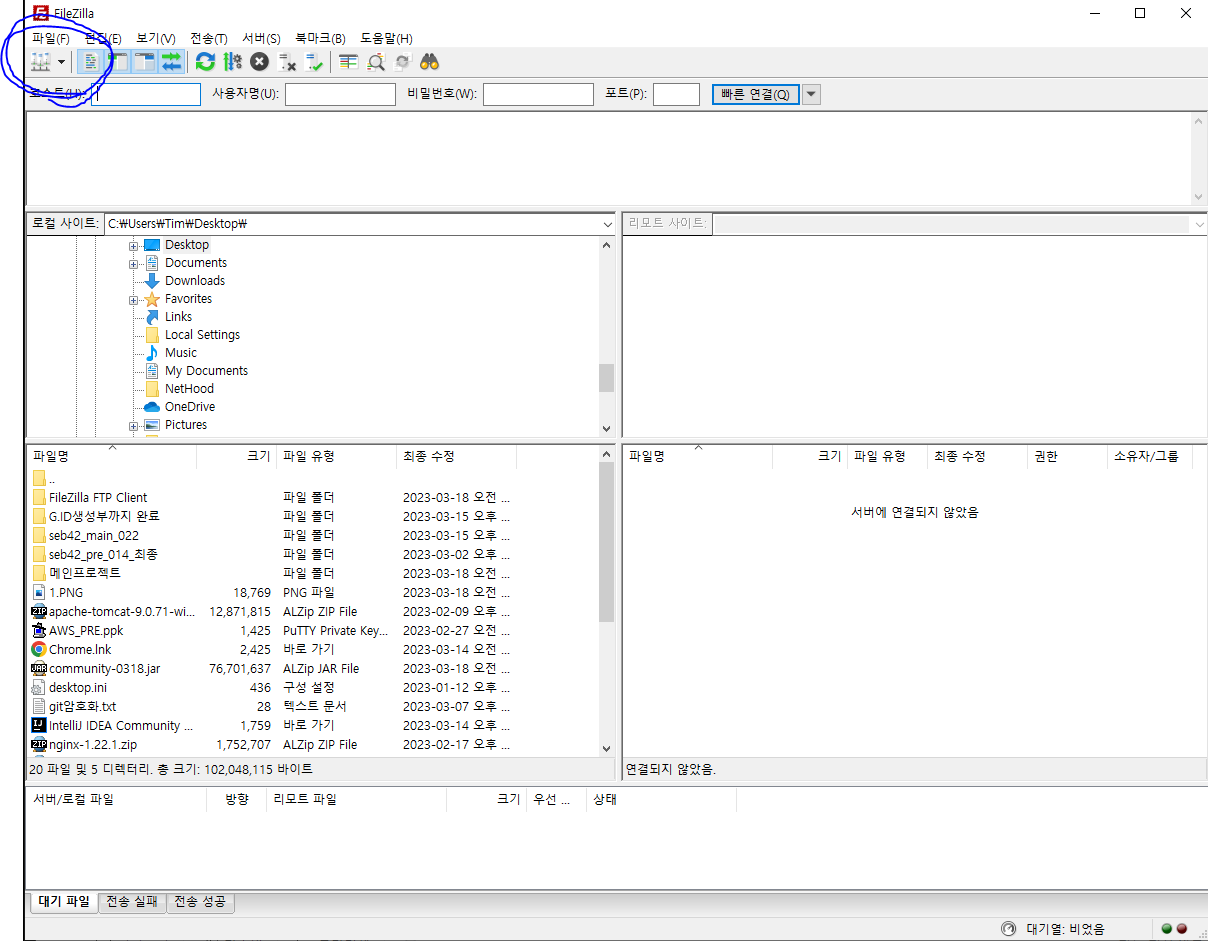Open the 편집(E) menu
1208x941 pixels.
[103, 38]
